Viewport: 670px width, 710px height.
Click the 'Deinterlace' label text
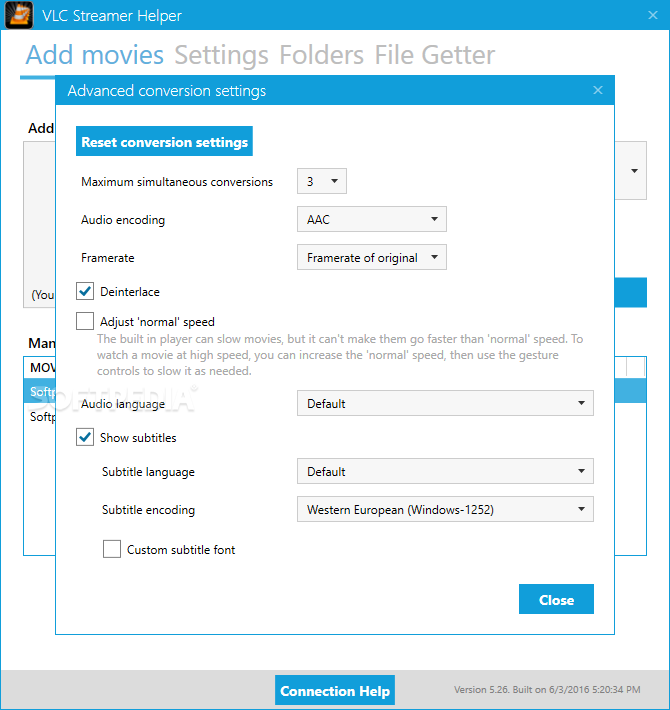pos(130,292)
